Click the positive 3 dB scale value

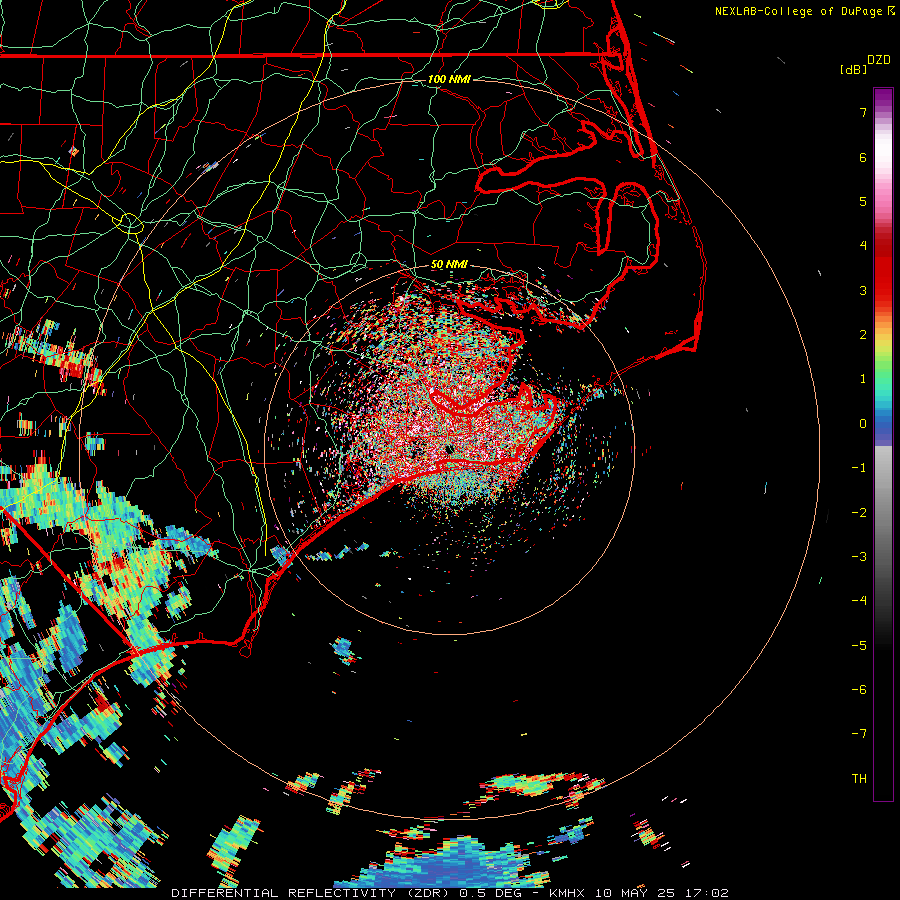(x=863, y=290)
